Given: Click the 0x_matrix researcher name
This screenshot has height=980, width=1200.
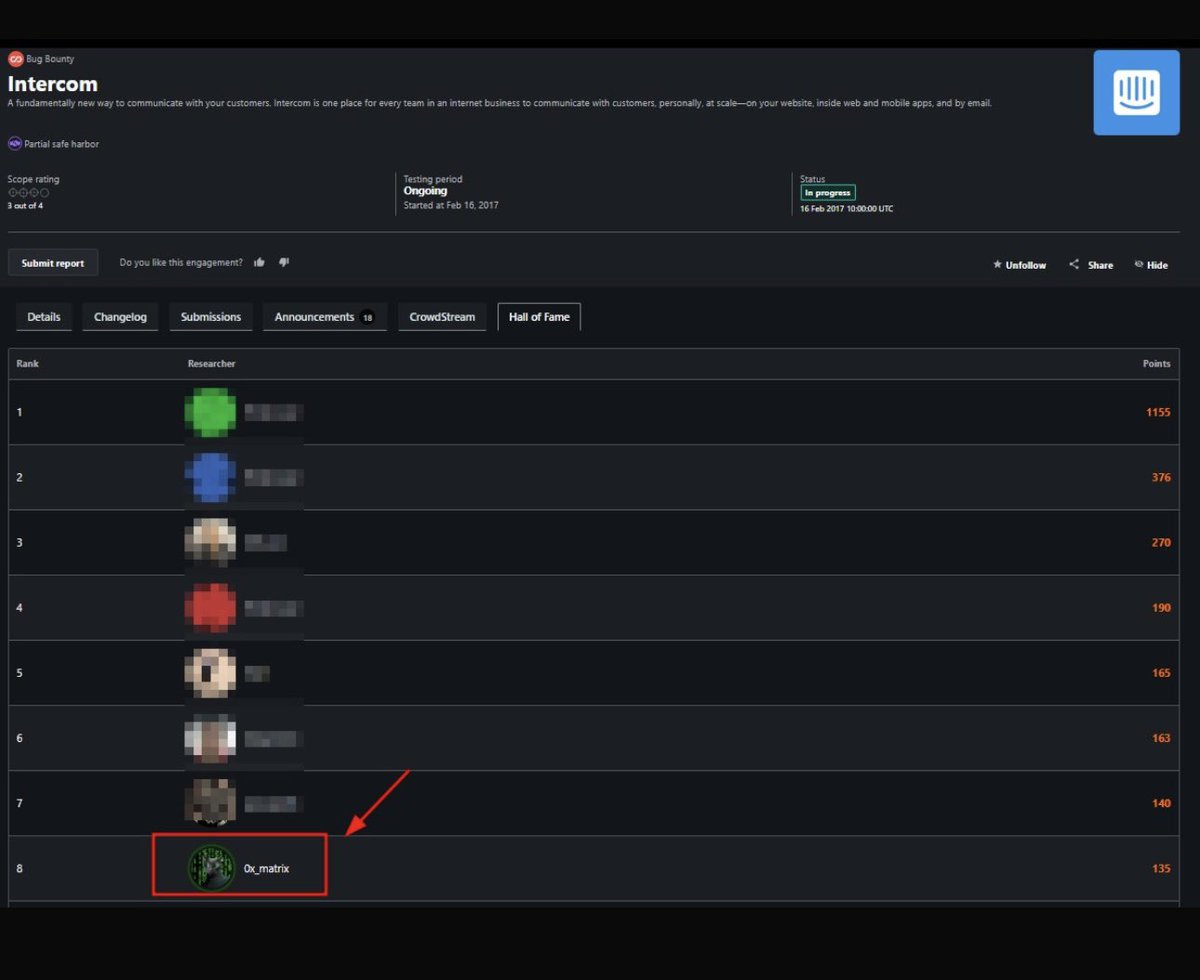Looking at the screenshot, I should pyautogui.click(x=267, y=869).
